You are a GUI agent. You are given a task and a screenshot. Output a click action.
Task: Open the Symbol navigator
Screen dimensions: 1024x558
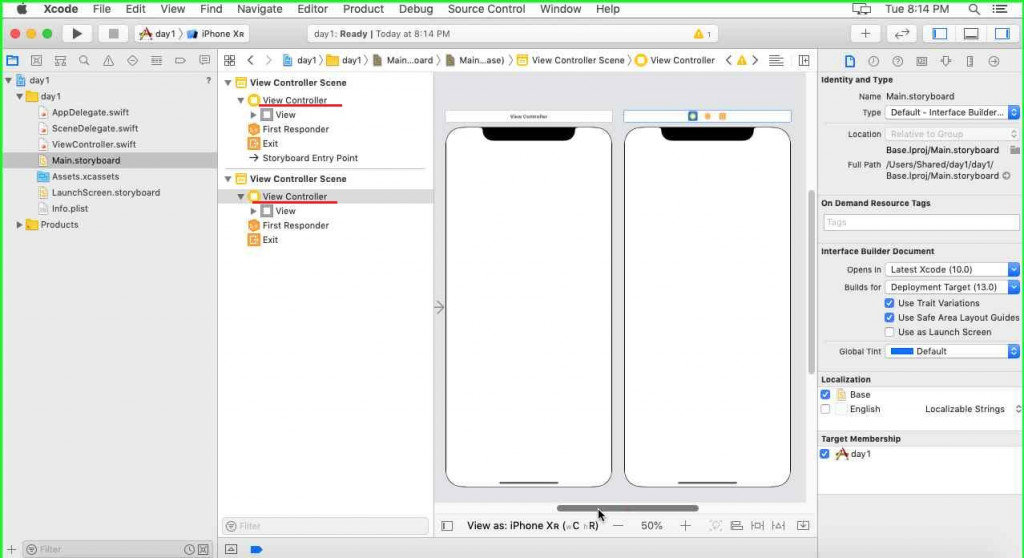[60, 60]
